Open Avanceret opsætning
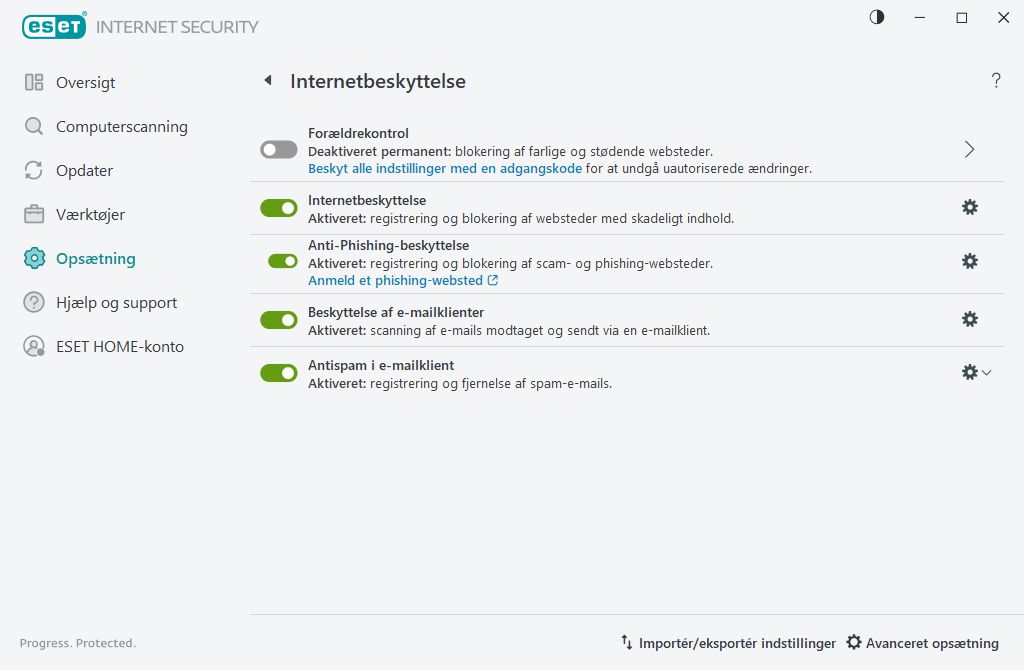 (x=922, y=643)
